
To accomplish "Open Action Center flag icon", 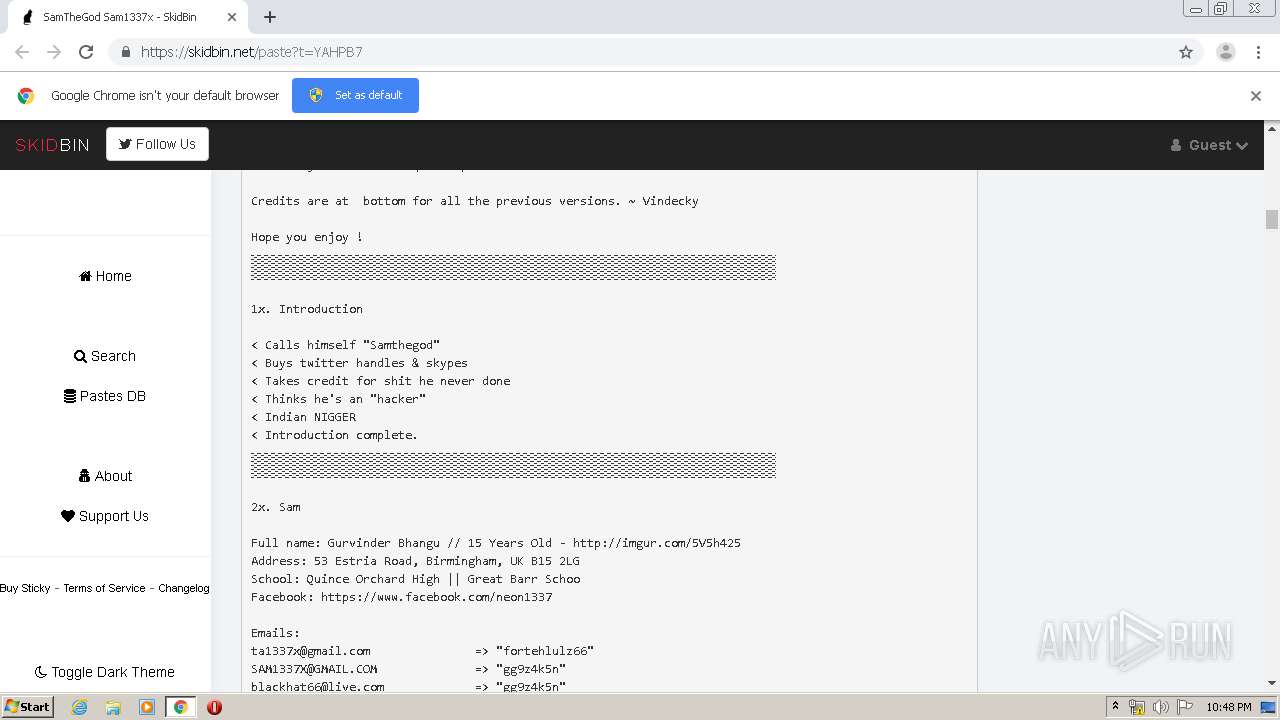I will (1183, 707).
